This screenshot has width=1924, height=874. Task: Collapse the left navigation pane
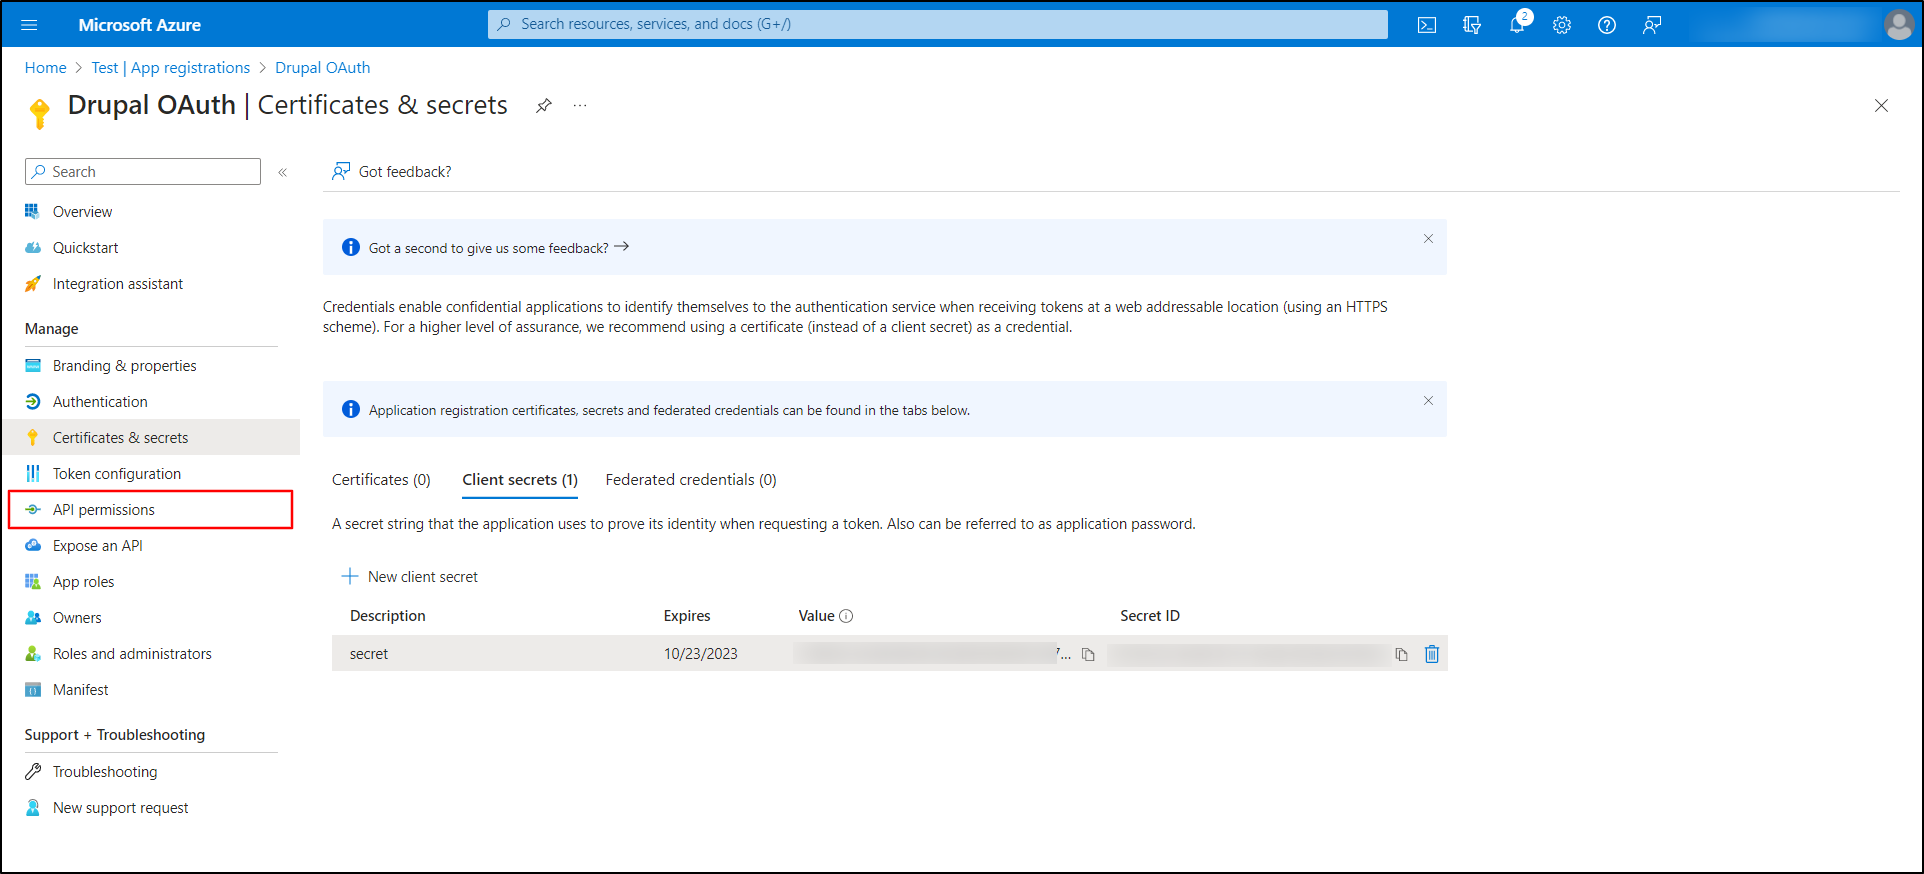[283, 172]
